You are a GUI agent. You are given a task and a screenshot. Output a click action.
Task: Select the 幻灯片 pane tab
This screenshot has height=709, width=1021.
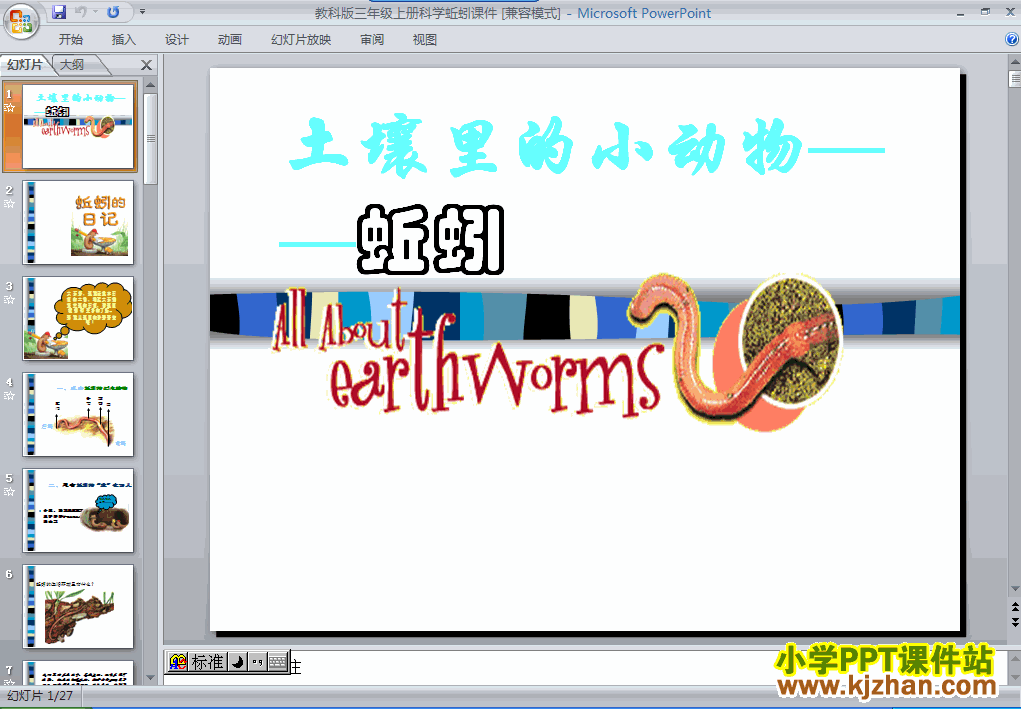click(x=25, y=64)
